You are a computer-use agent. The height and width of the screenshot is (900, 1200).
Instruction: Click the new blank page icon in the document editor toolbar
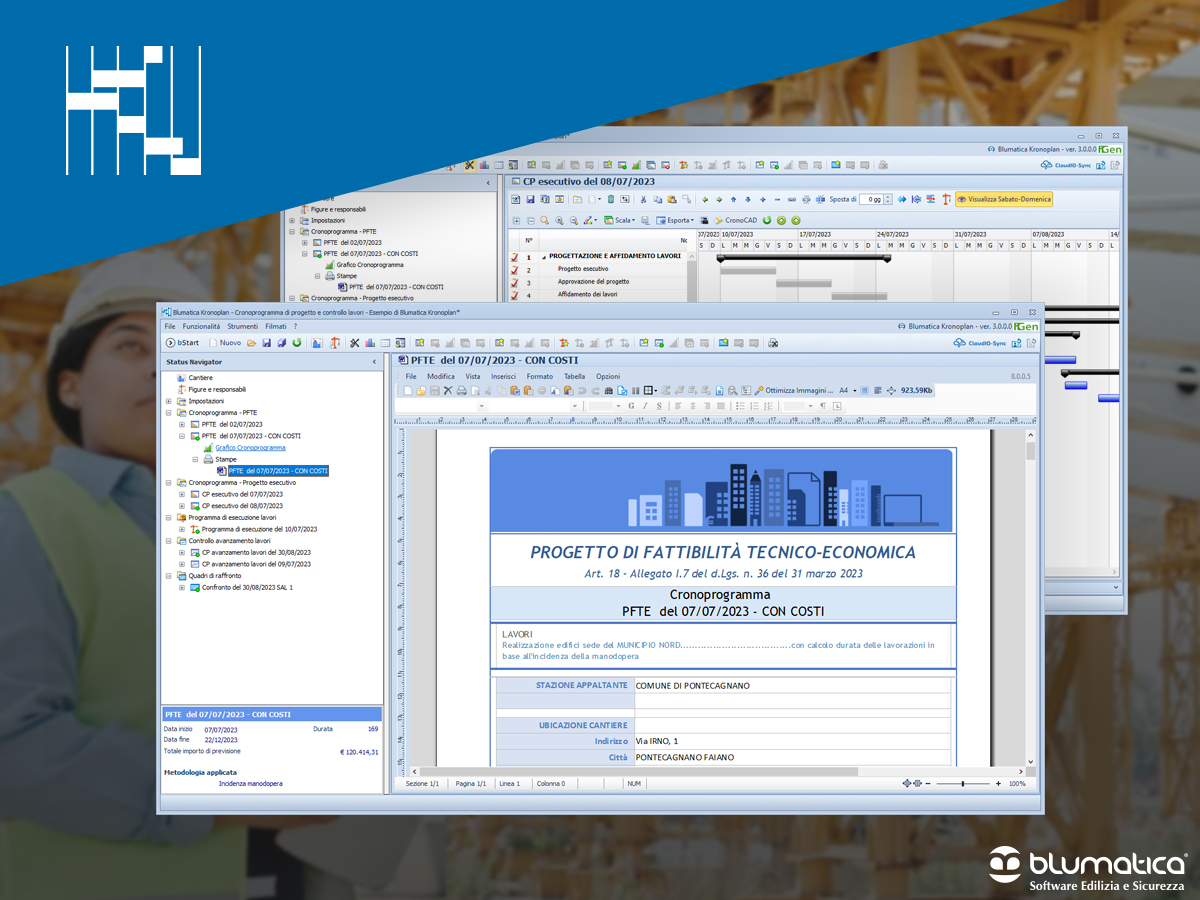click(409, 390)
